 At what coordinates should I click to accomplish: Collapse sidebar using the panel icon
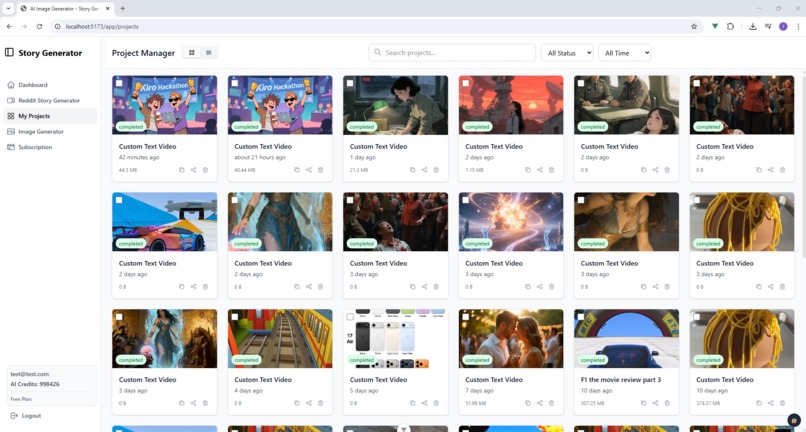(9, 52)
